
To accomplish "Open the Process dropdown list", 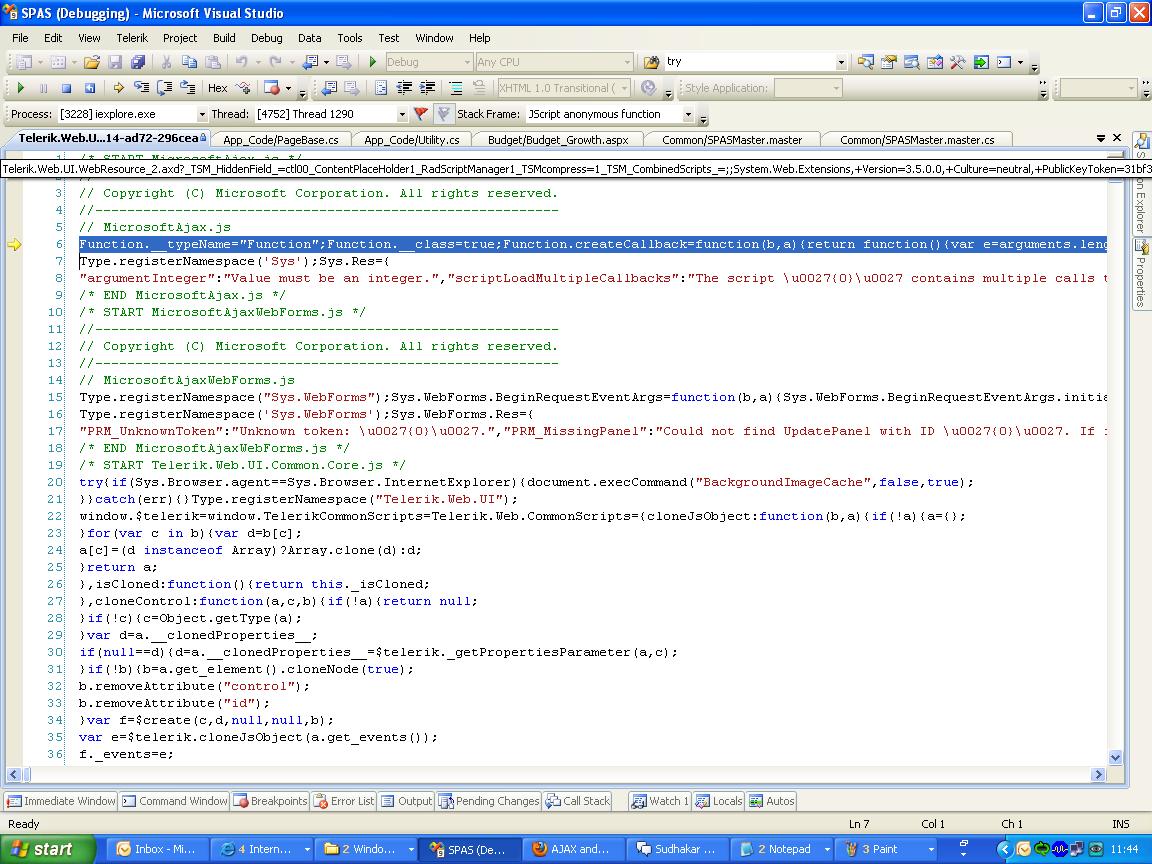I will [x=201, y=115].
